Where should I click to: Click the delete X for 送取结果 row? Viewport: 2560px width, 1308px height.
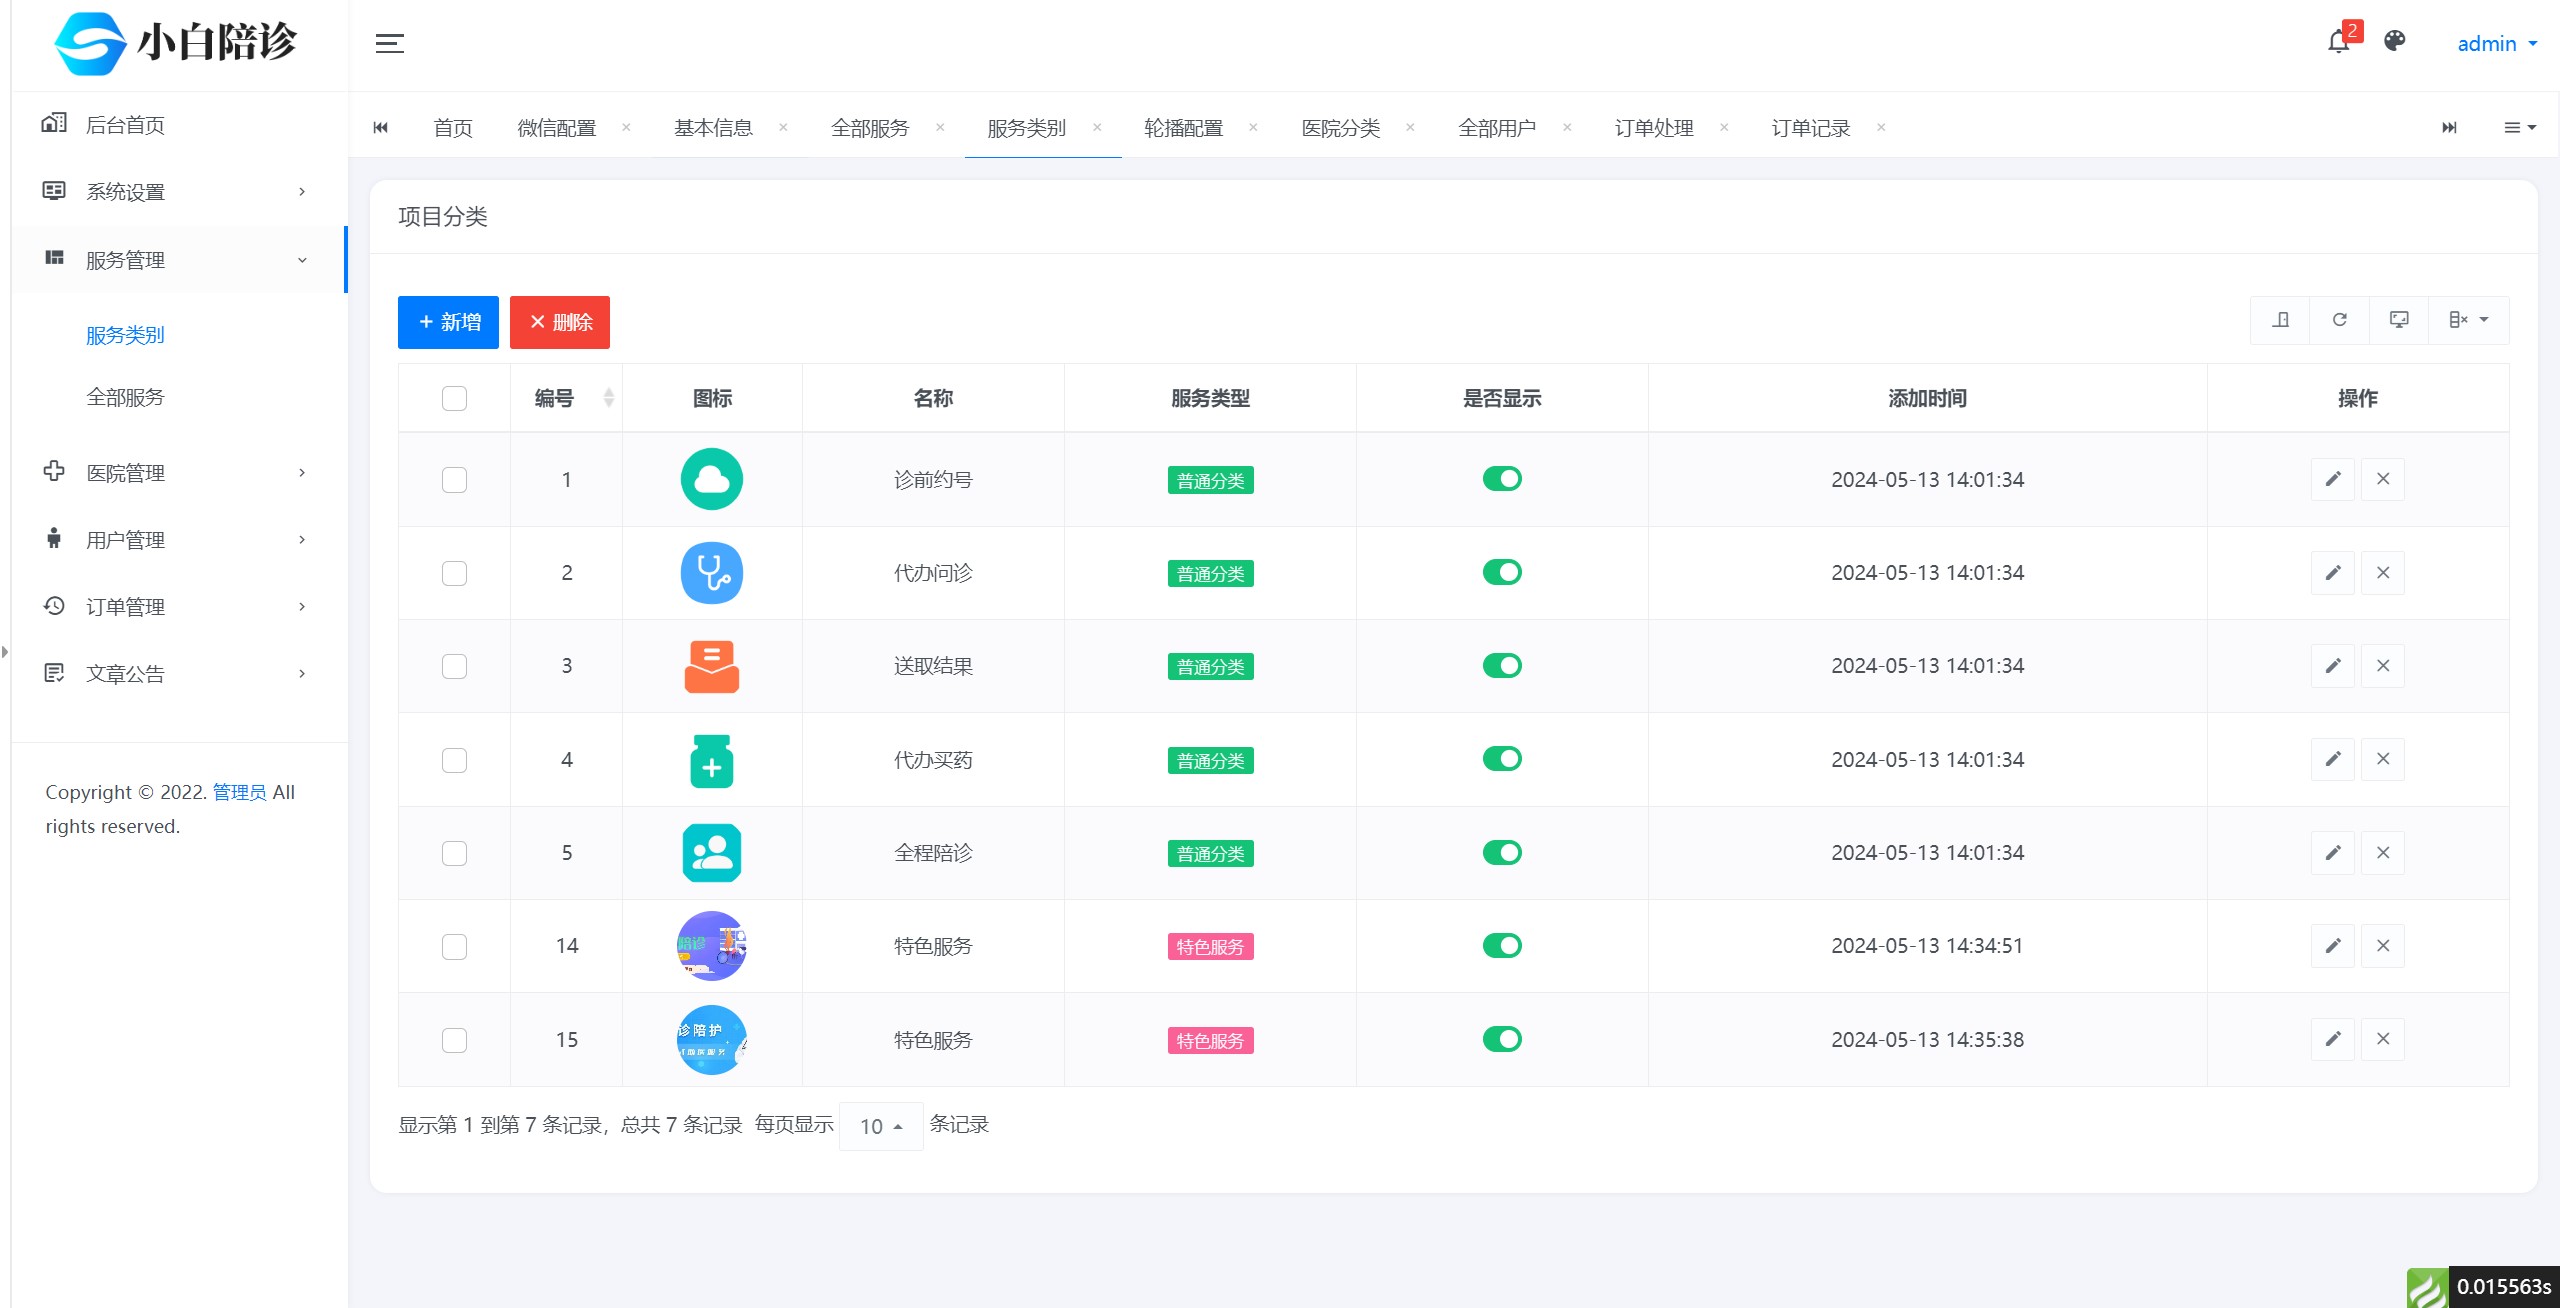[2383, 666]
